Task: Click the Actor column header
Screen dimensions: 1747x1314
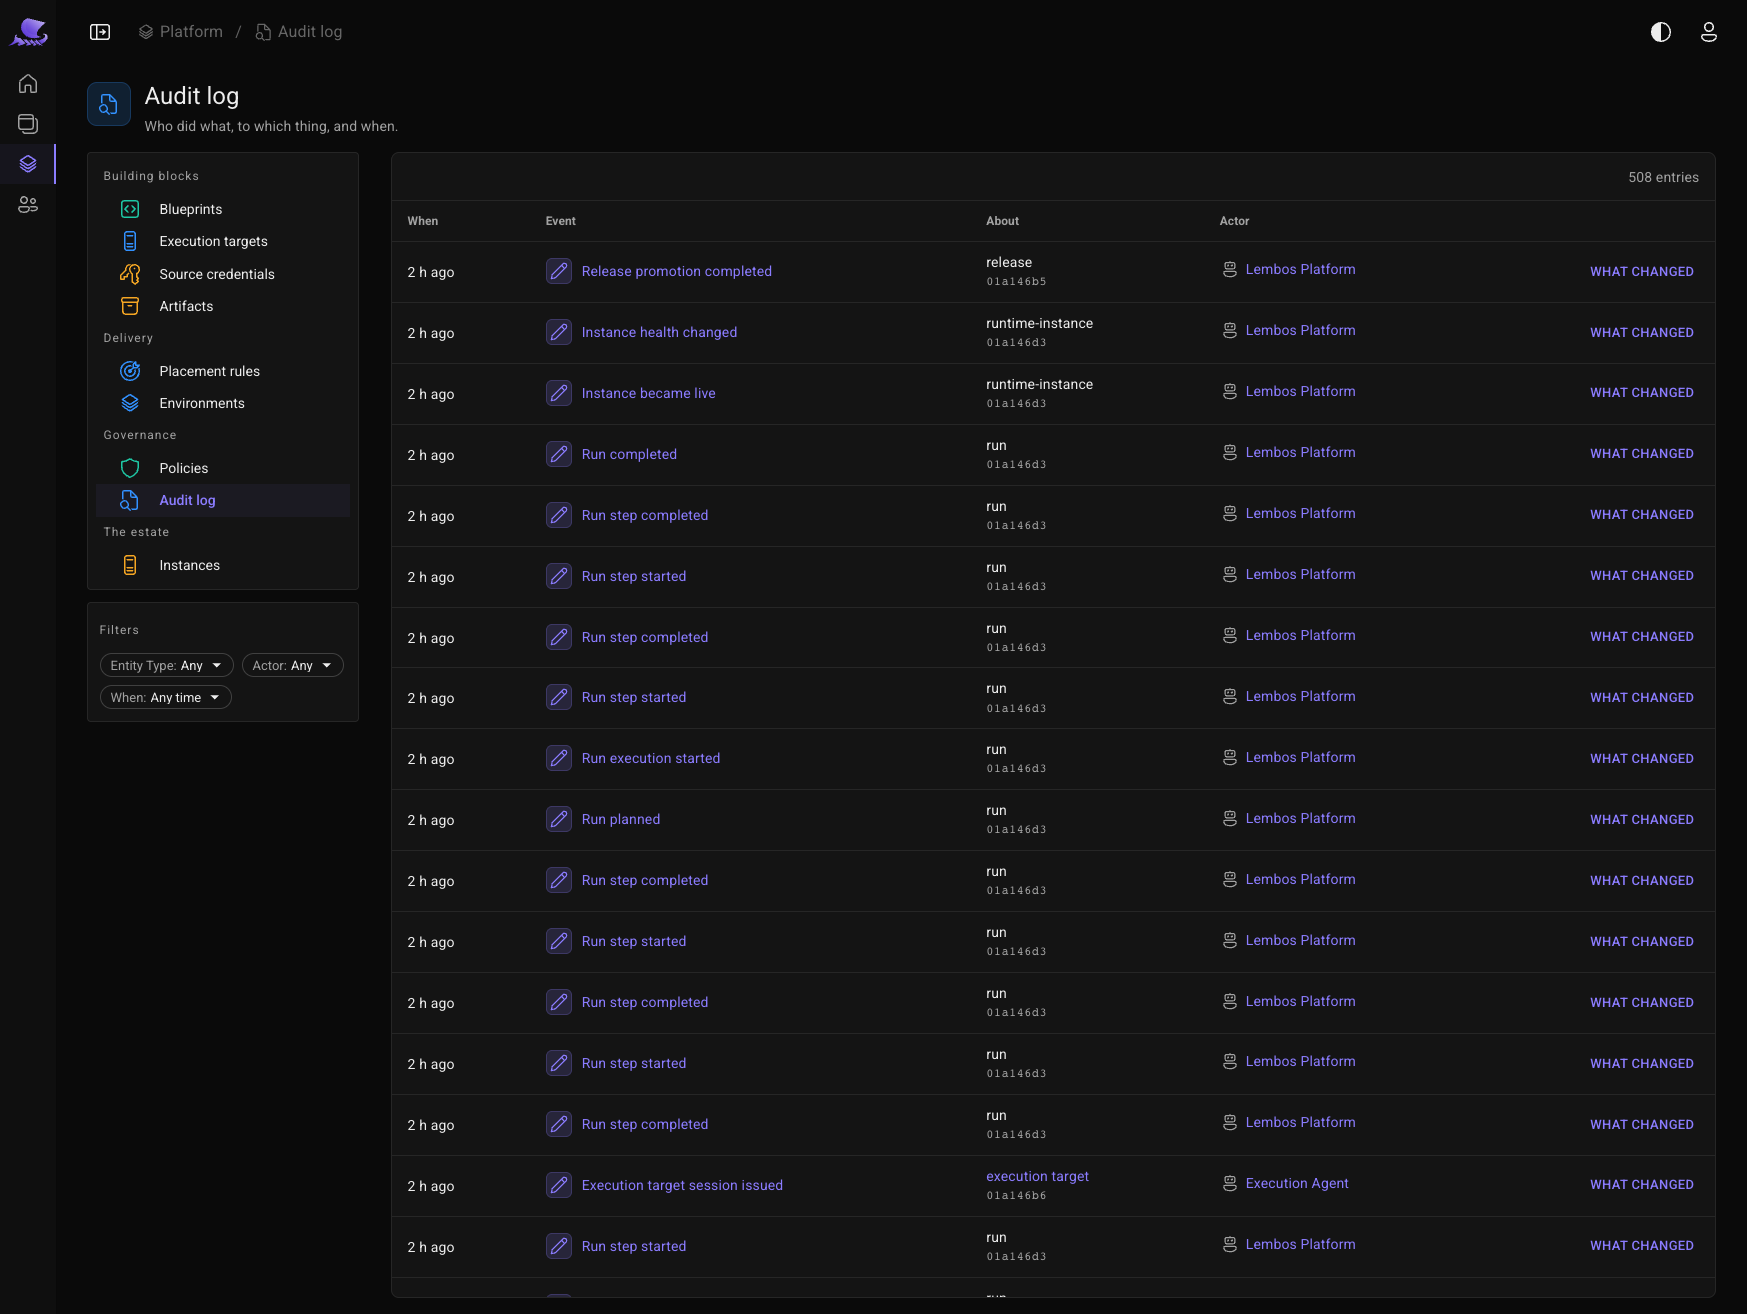Action: click(1235, 221)
